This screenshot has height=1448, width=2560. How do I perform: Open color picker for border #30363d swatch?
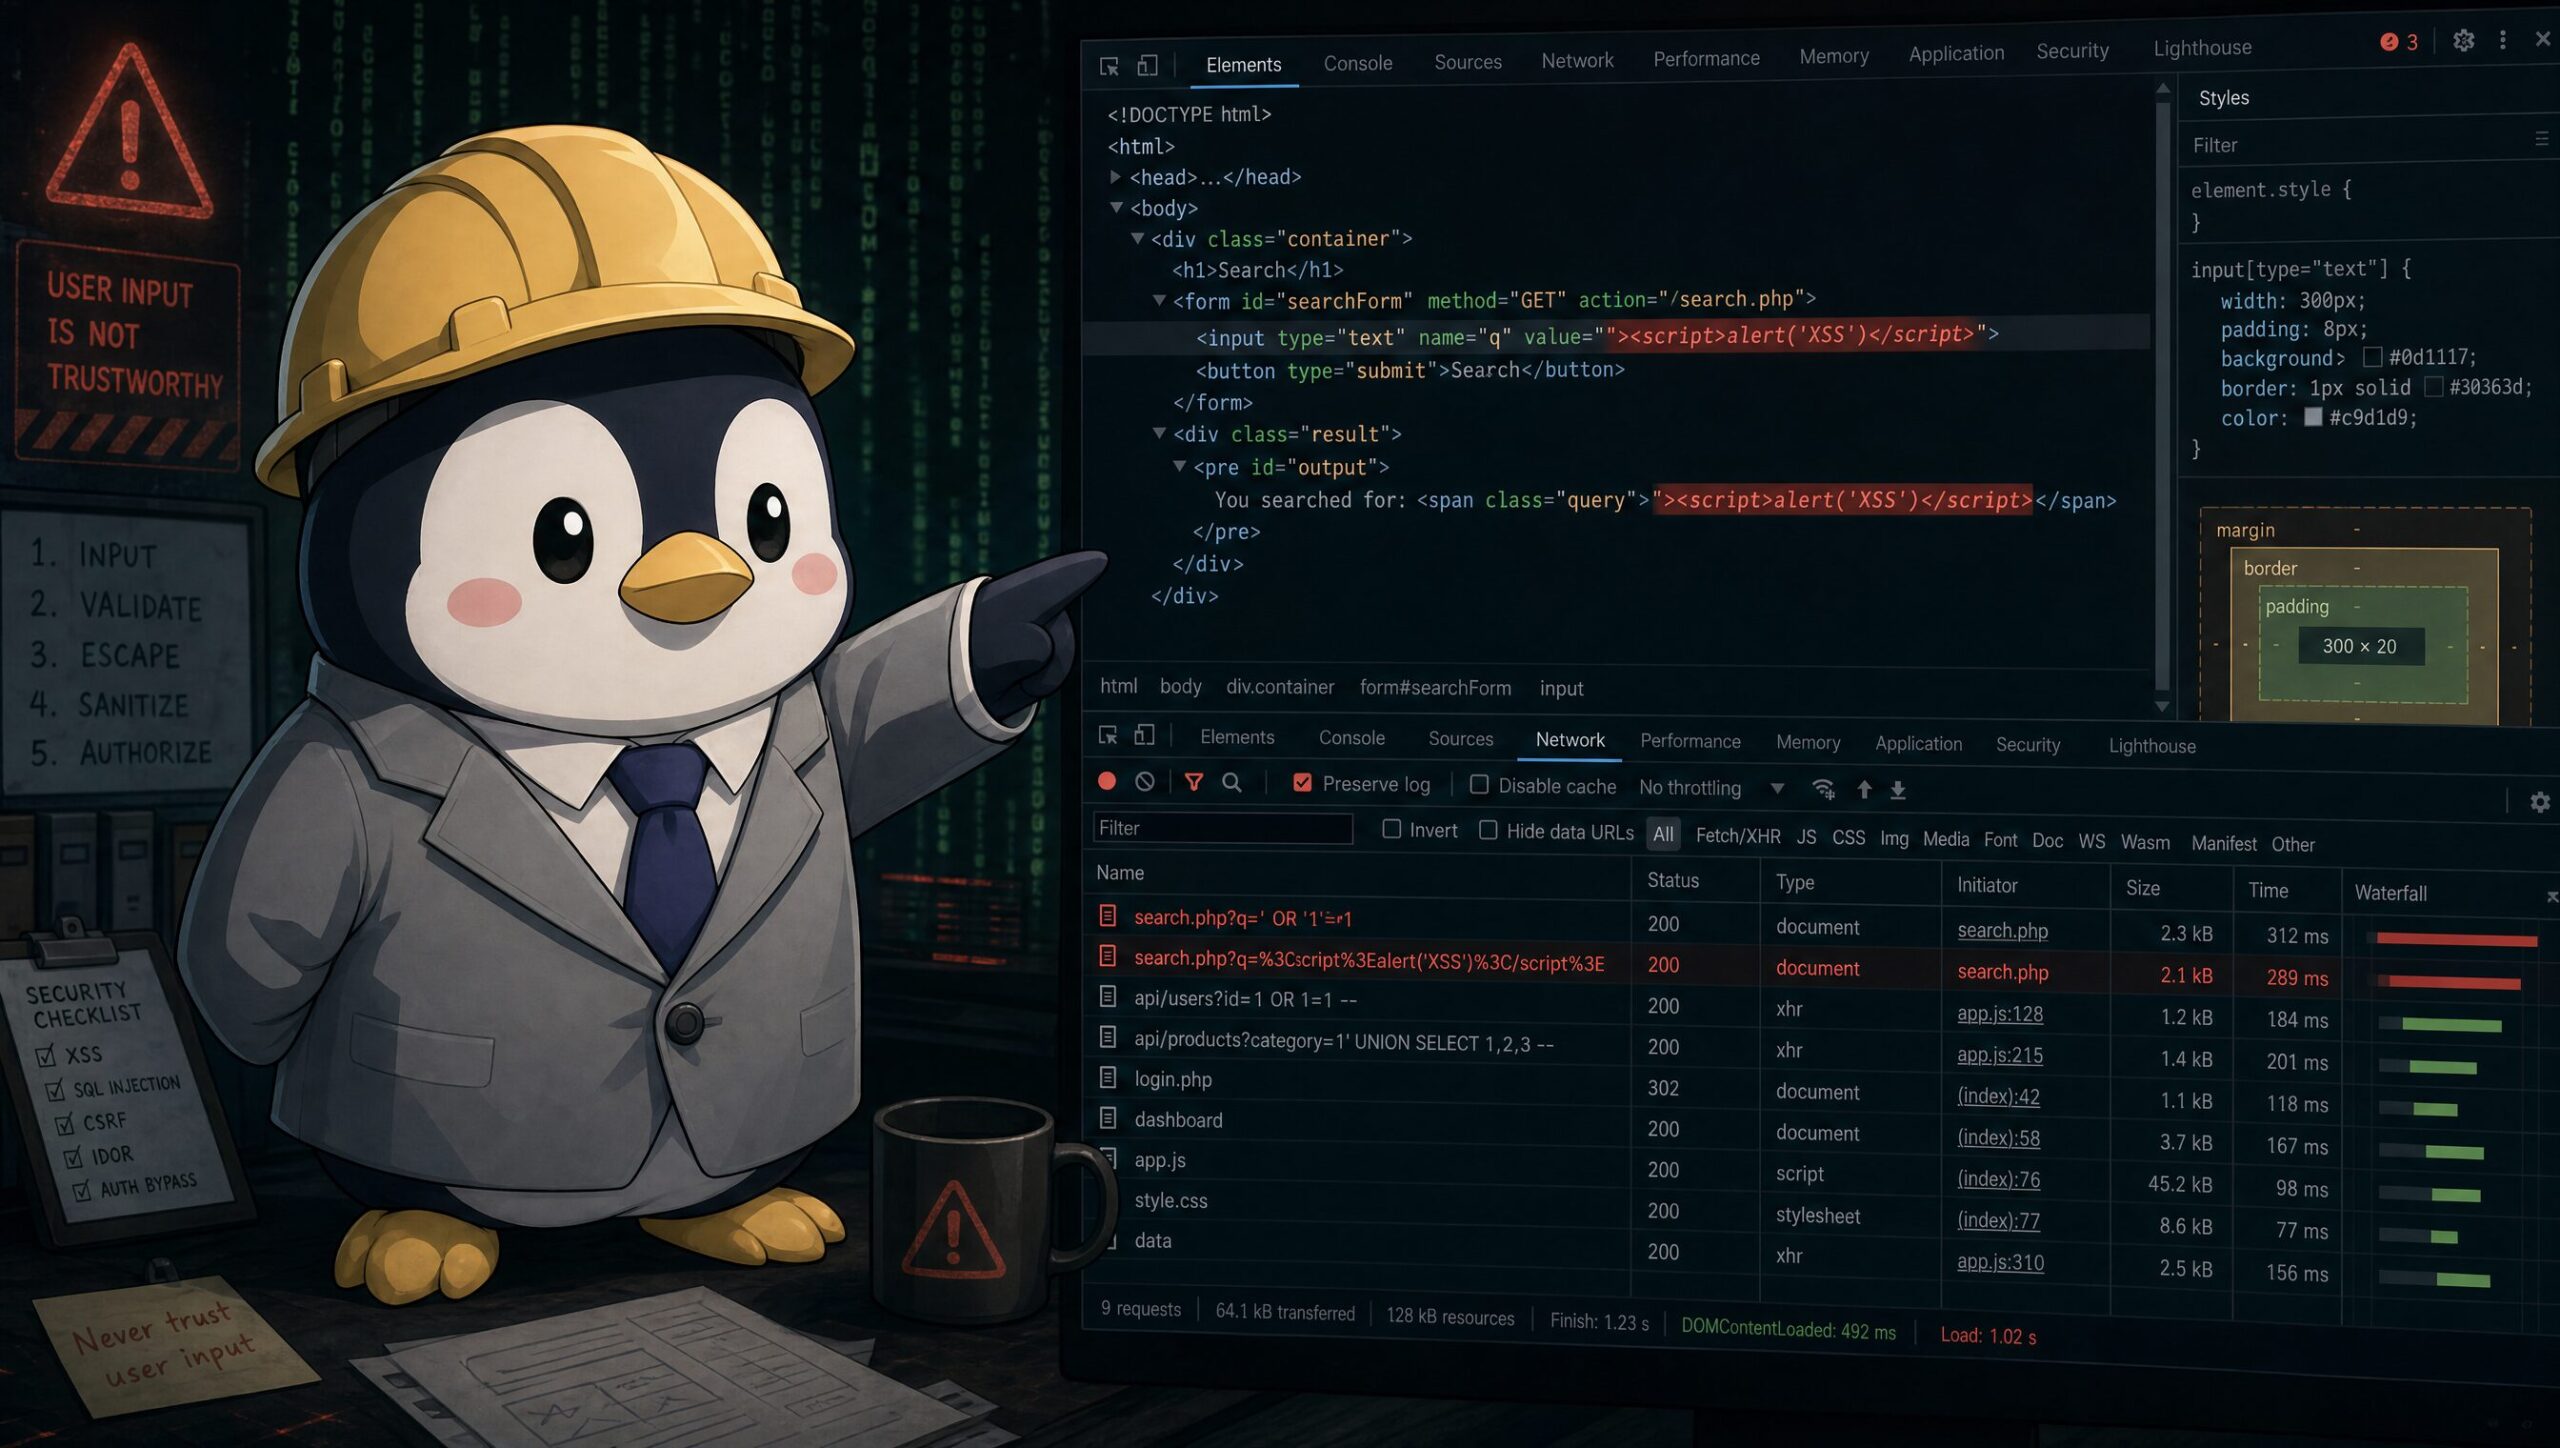pyautogui.click(x=2434, y=386)
